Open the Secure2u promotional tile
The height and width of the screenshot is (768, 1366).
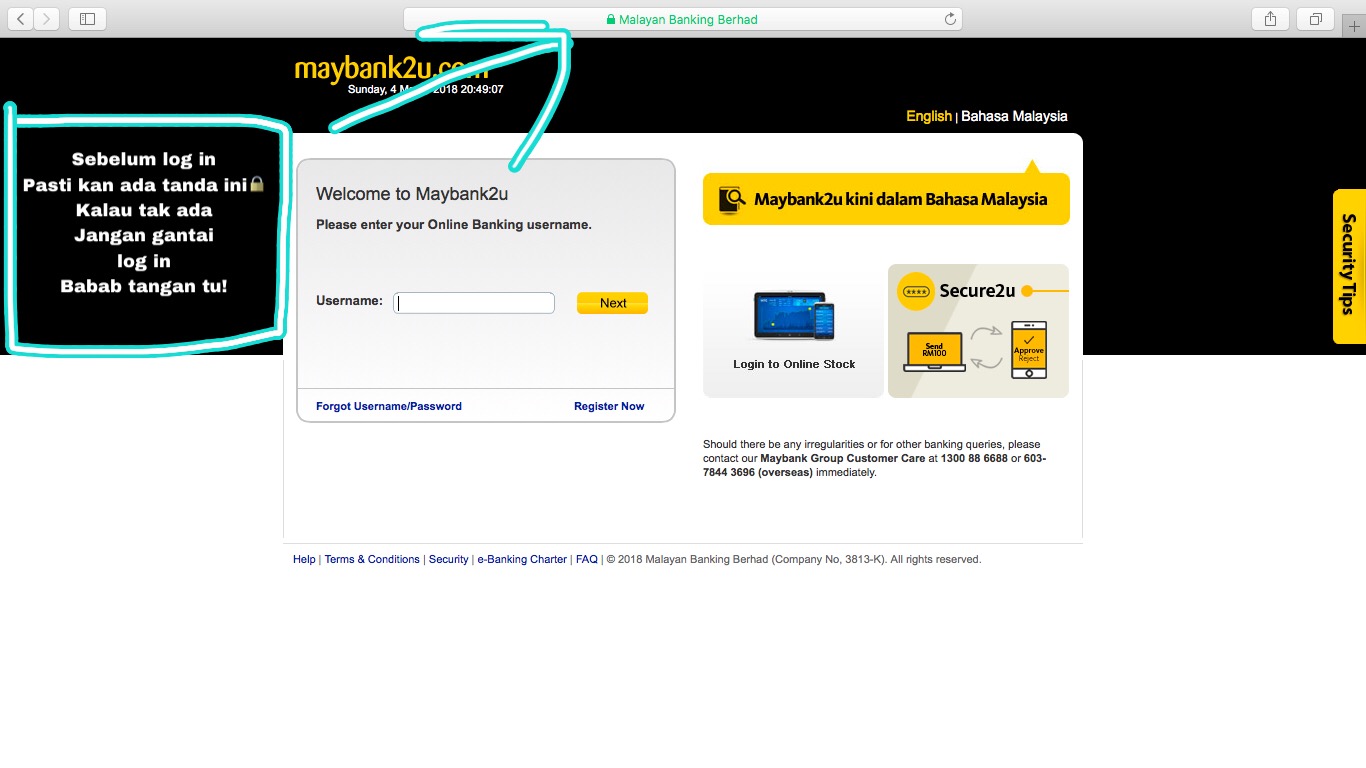pyautogui.click(x=978, y=331)
